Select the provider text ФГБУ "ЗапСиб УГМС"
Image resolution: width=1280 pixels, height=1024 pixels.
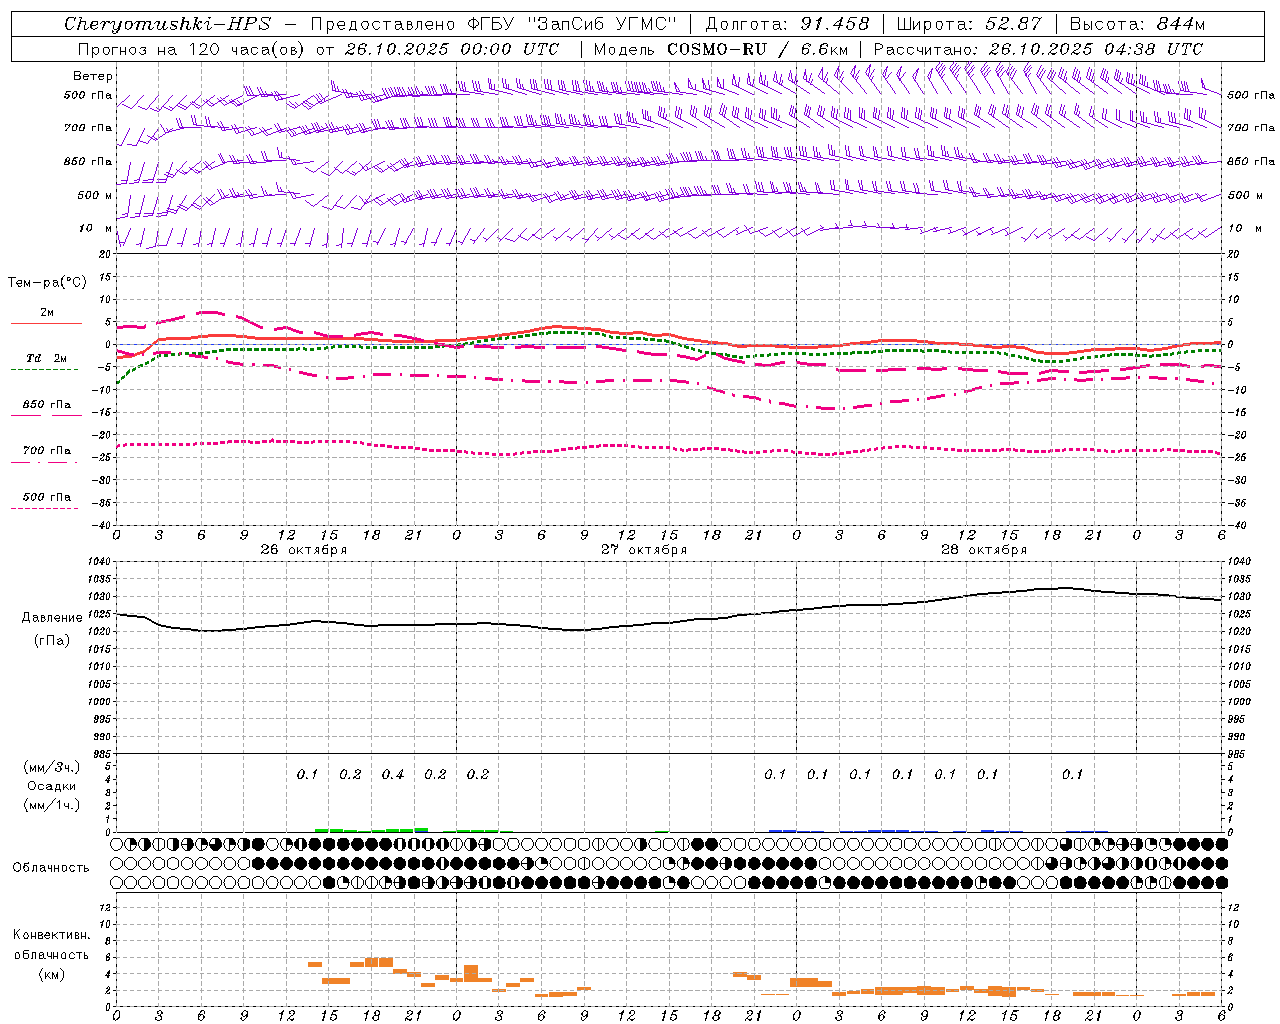[571, 24]
